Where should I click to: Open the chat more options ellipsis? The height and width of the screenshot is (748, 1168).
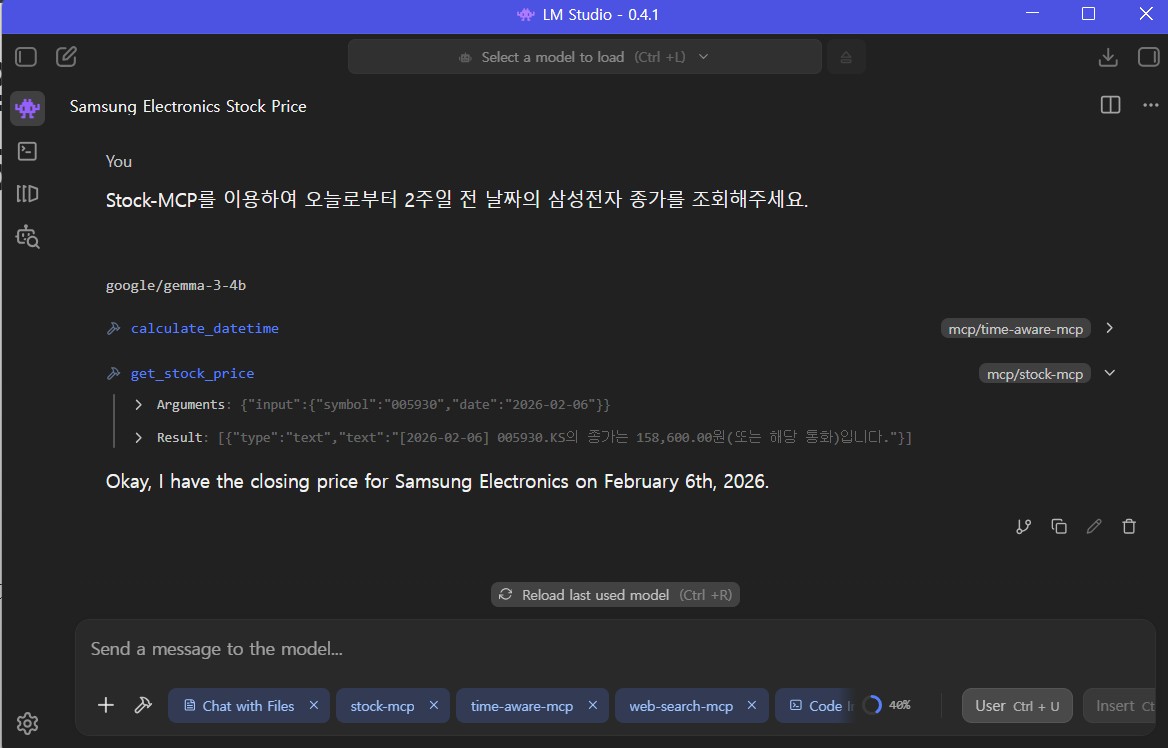coord(1151,105)
